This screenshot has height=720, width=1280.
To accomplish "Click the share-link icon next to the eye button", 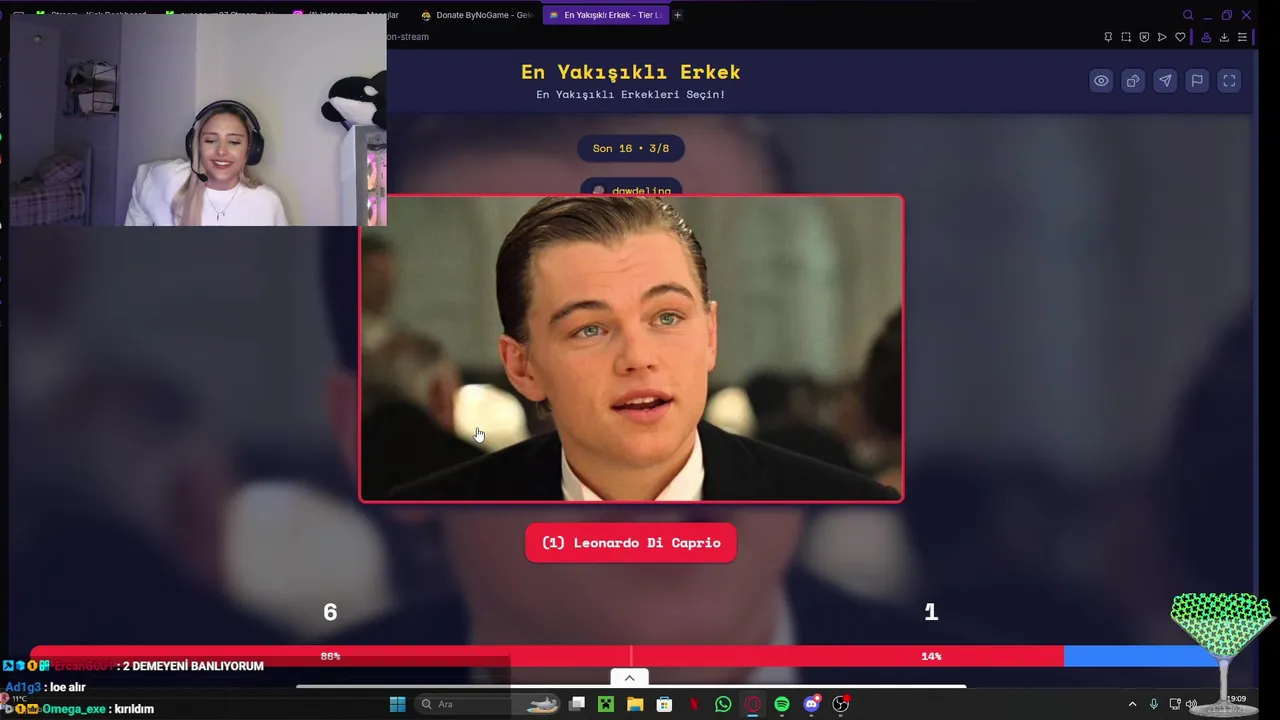I will (x=1133, y=81).
